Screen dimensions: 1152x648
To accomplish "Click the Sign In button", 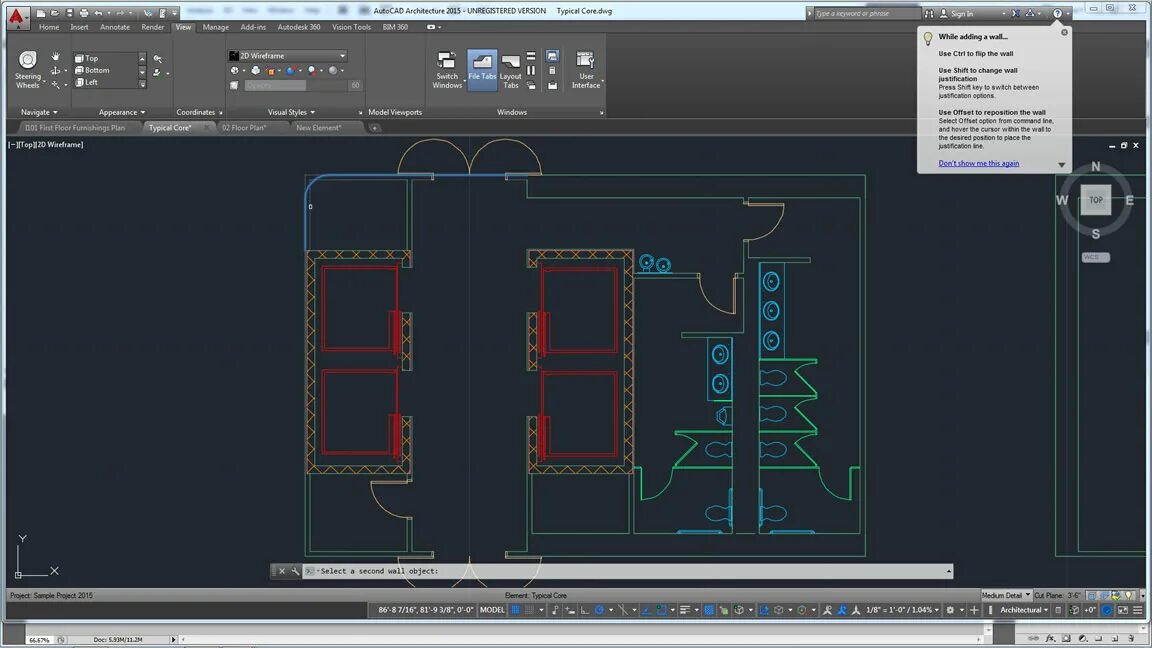I will (x=961, y=13).
